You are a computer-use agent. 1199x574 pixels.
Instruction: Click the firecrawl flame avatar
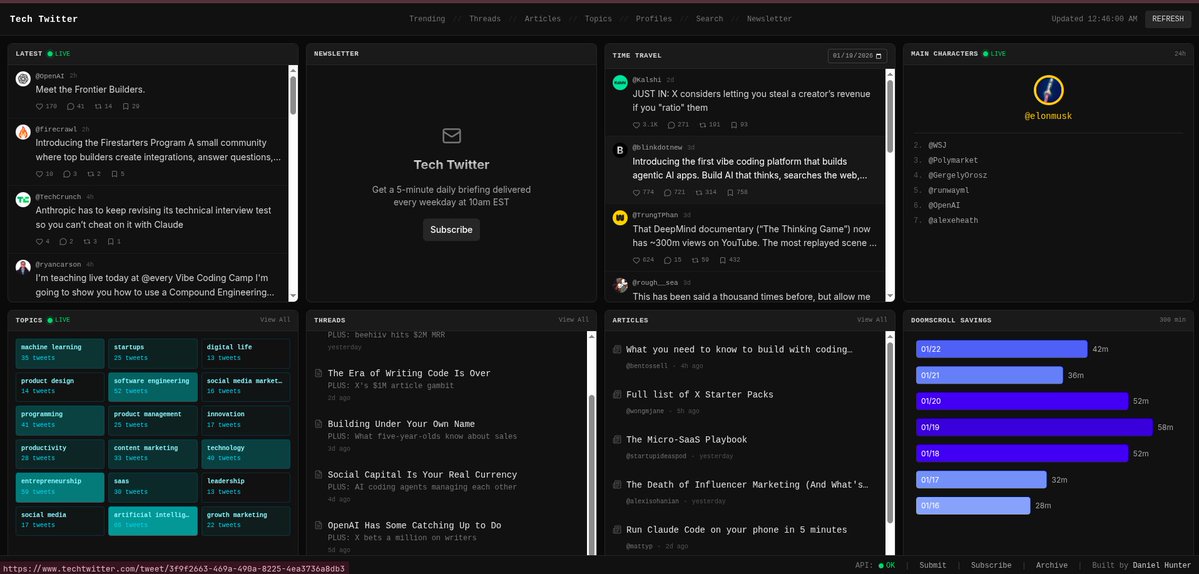tap(23, 131)
